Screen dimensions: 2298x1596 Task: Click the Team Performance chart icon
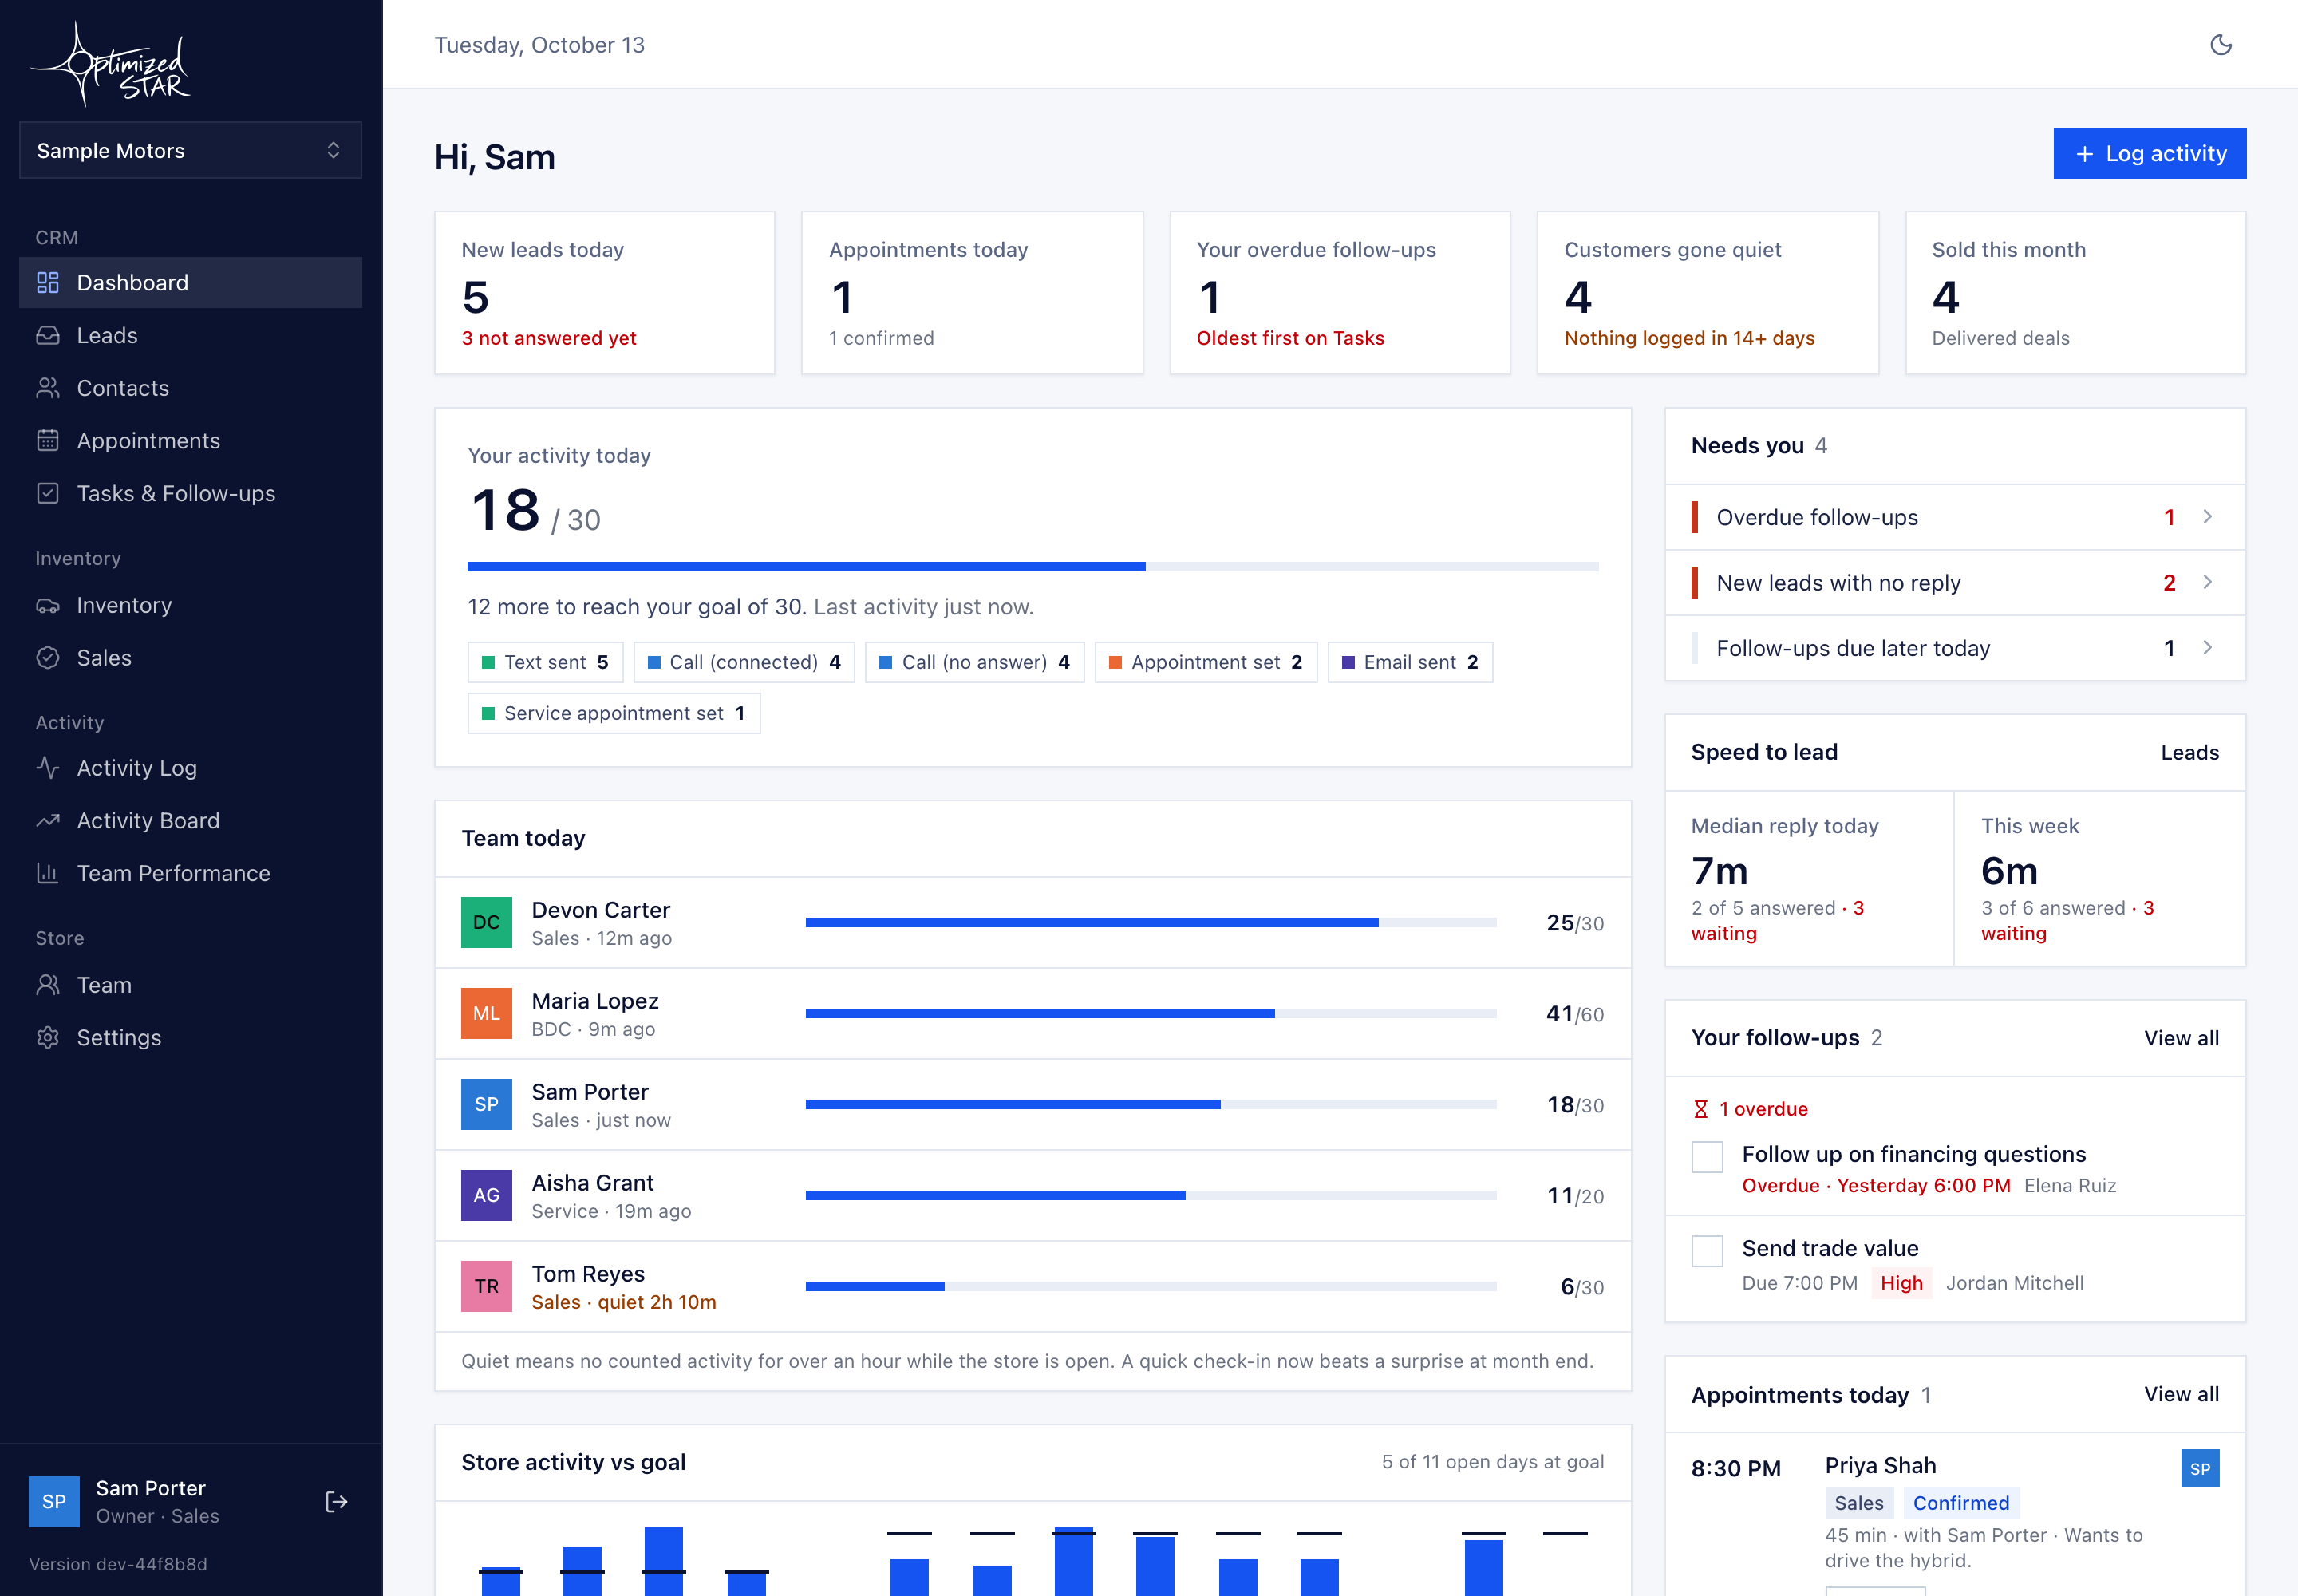(48, 874)
